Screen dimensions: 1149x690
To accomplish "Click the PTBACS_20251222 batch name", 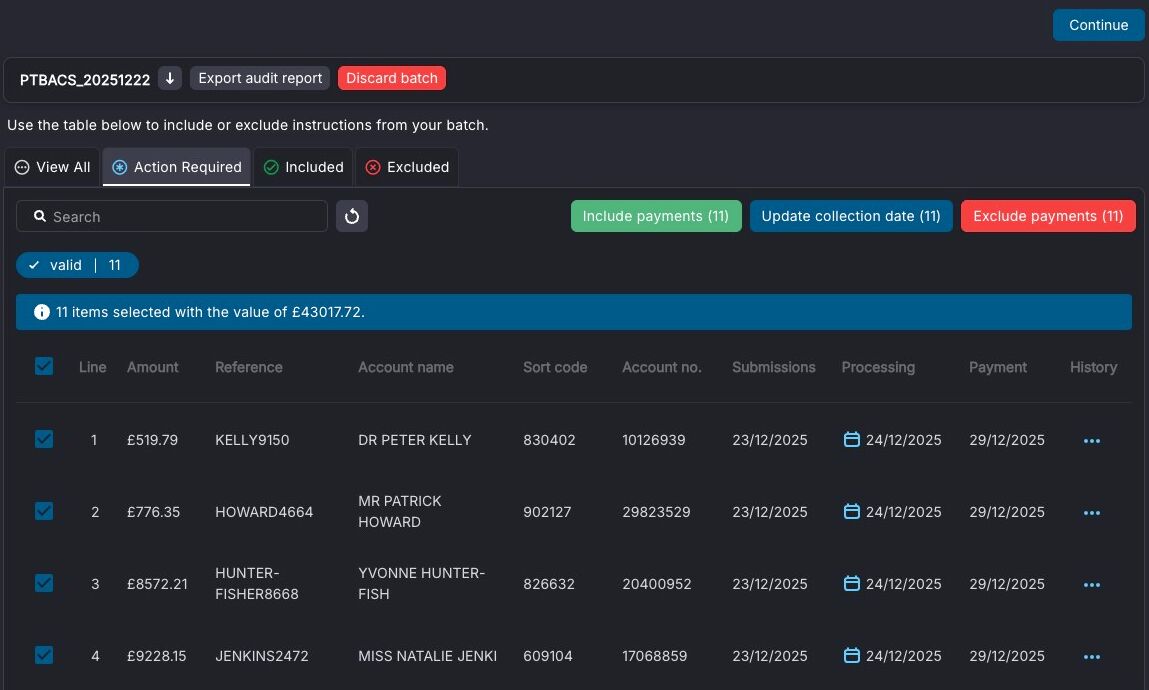I will pos(85,80).
